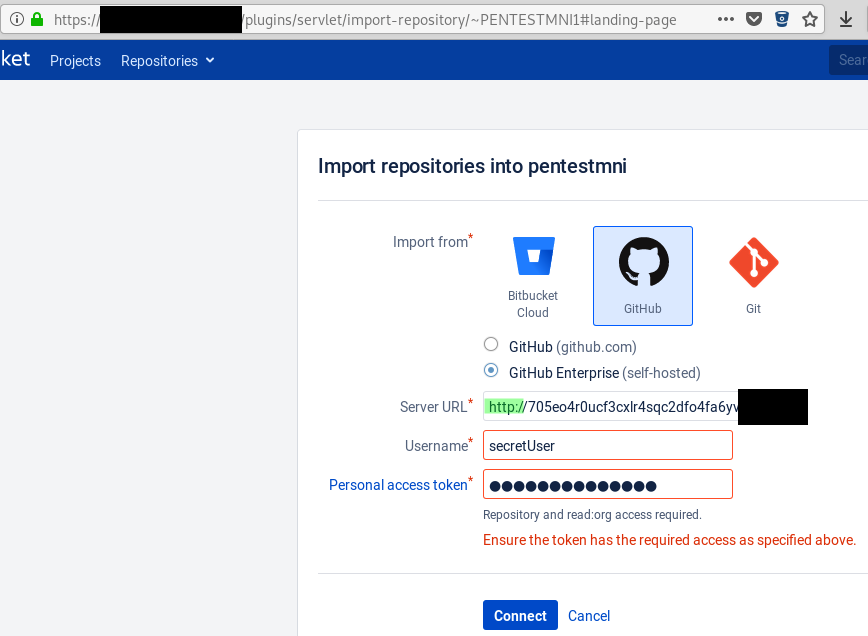Click the 'Import repositories into pentestmni' heading
The width and height of the screenshot is (868, 636).
click(472, 166)
